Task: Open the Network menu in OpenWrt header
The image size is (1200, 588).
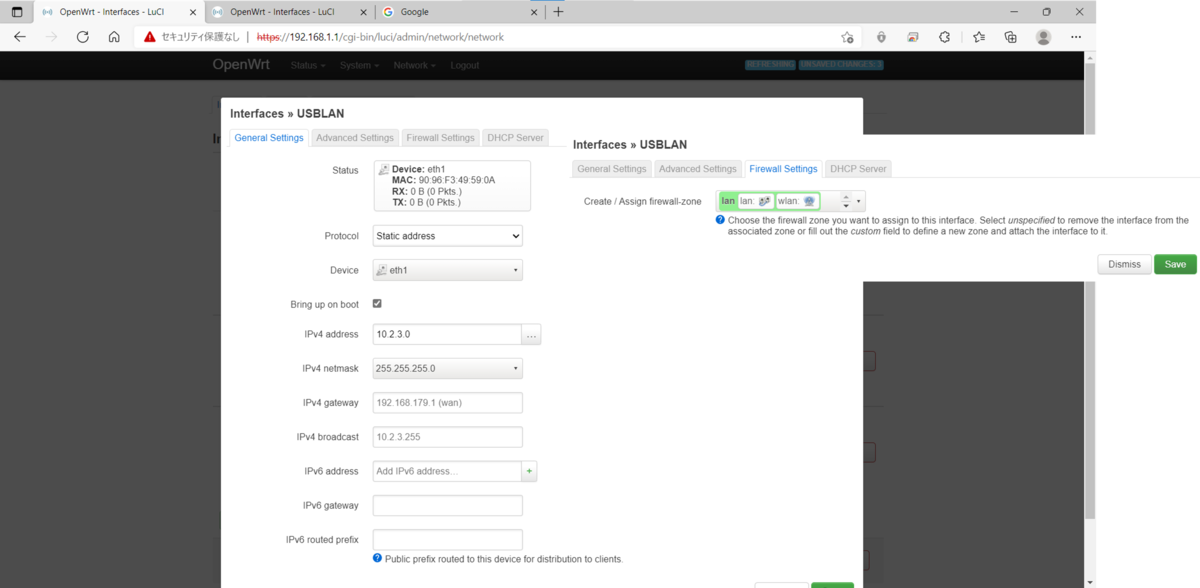Action: [x=415, y=65]
